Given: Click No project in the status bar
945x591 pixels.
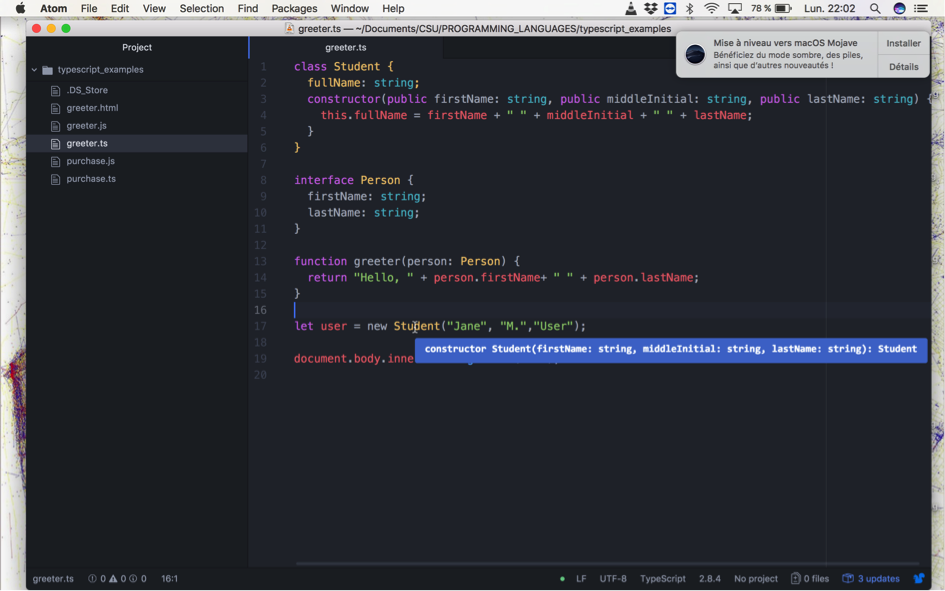Looking at the screenshot, I should 756,578.
